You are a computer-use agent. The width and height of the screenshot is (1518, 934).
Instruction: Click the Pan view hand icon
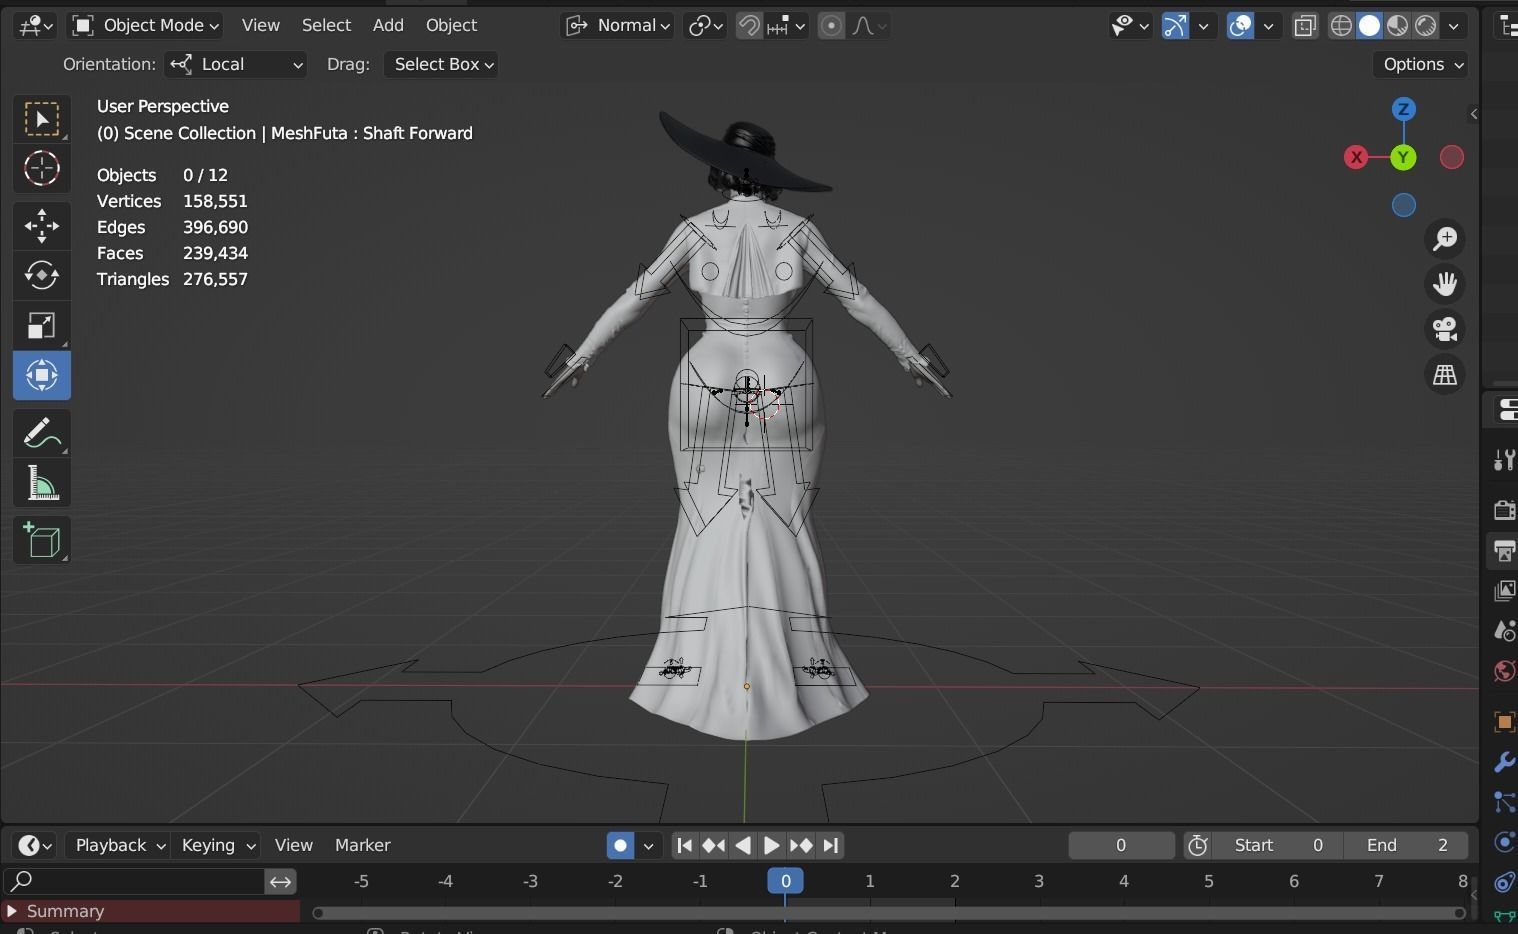(x=1445, y=284)
